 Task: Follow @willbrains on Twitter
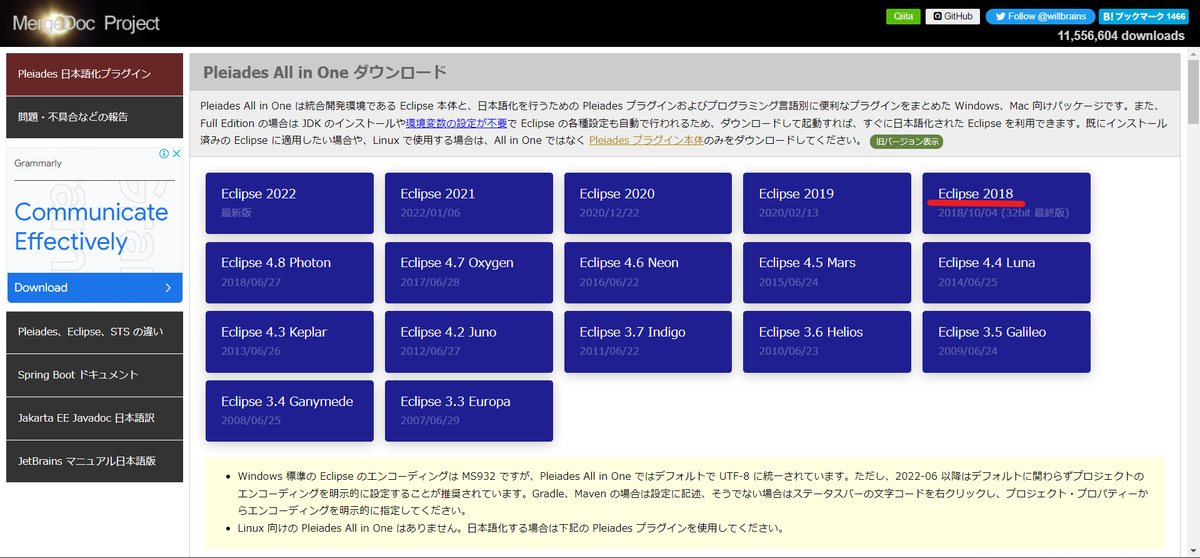[1039, 16]
